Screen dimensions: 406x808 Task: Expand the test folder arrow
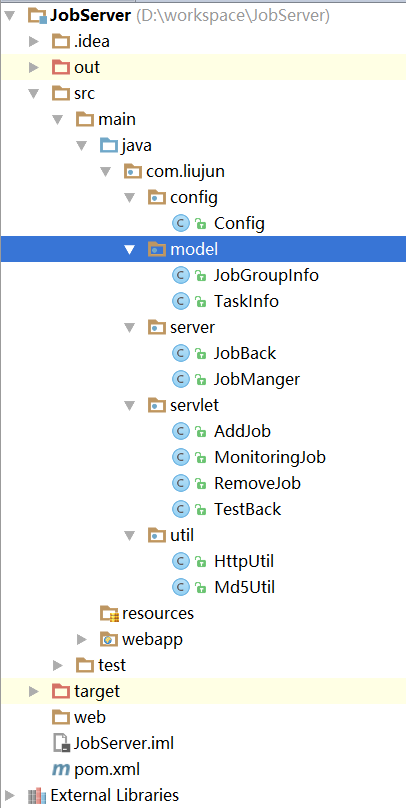[x=58, y=665]
